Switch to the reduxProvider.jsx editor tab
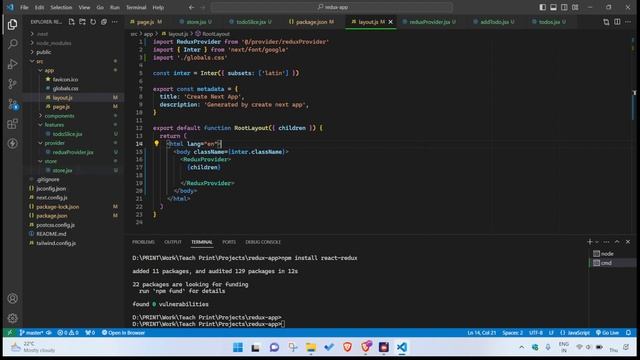Image resolution: width=640 pixels, height=360 pixels. [x=429, y=22]
